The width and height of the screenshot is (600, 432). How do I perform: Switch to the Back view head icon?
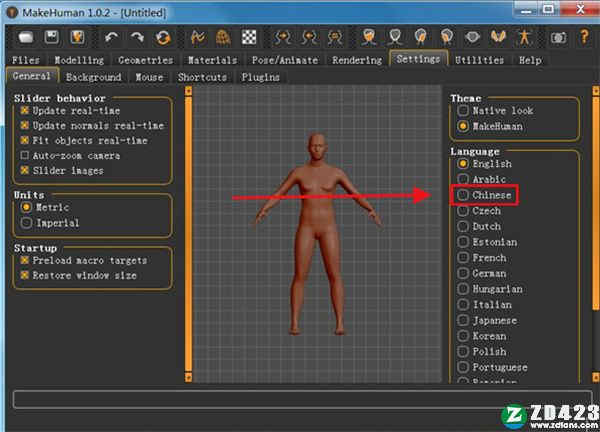click(x=395, y=37)
